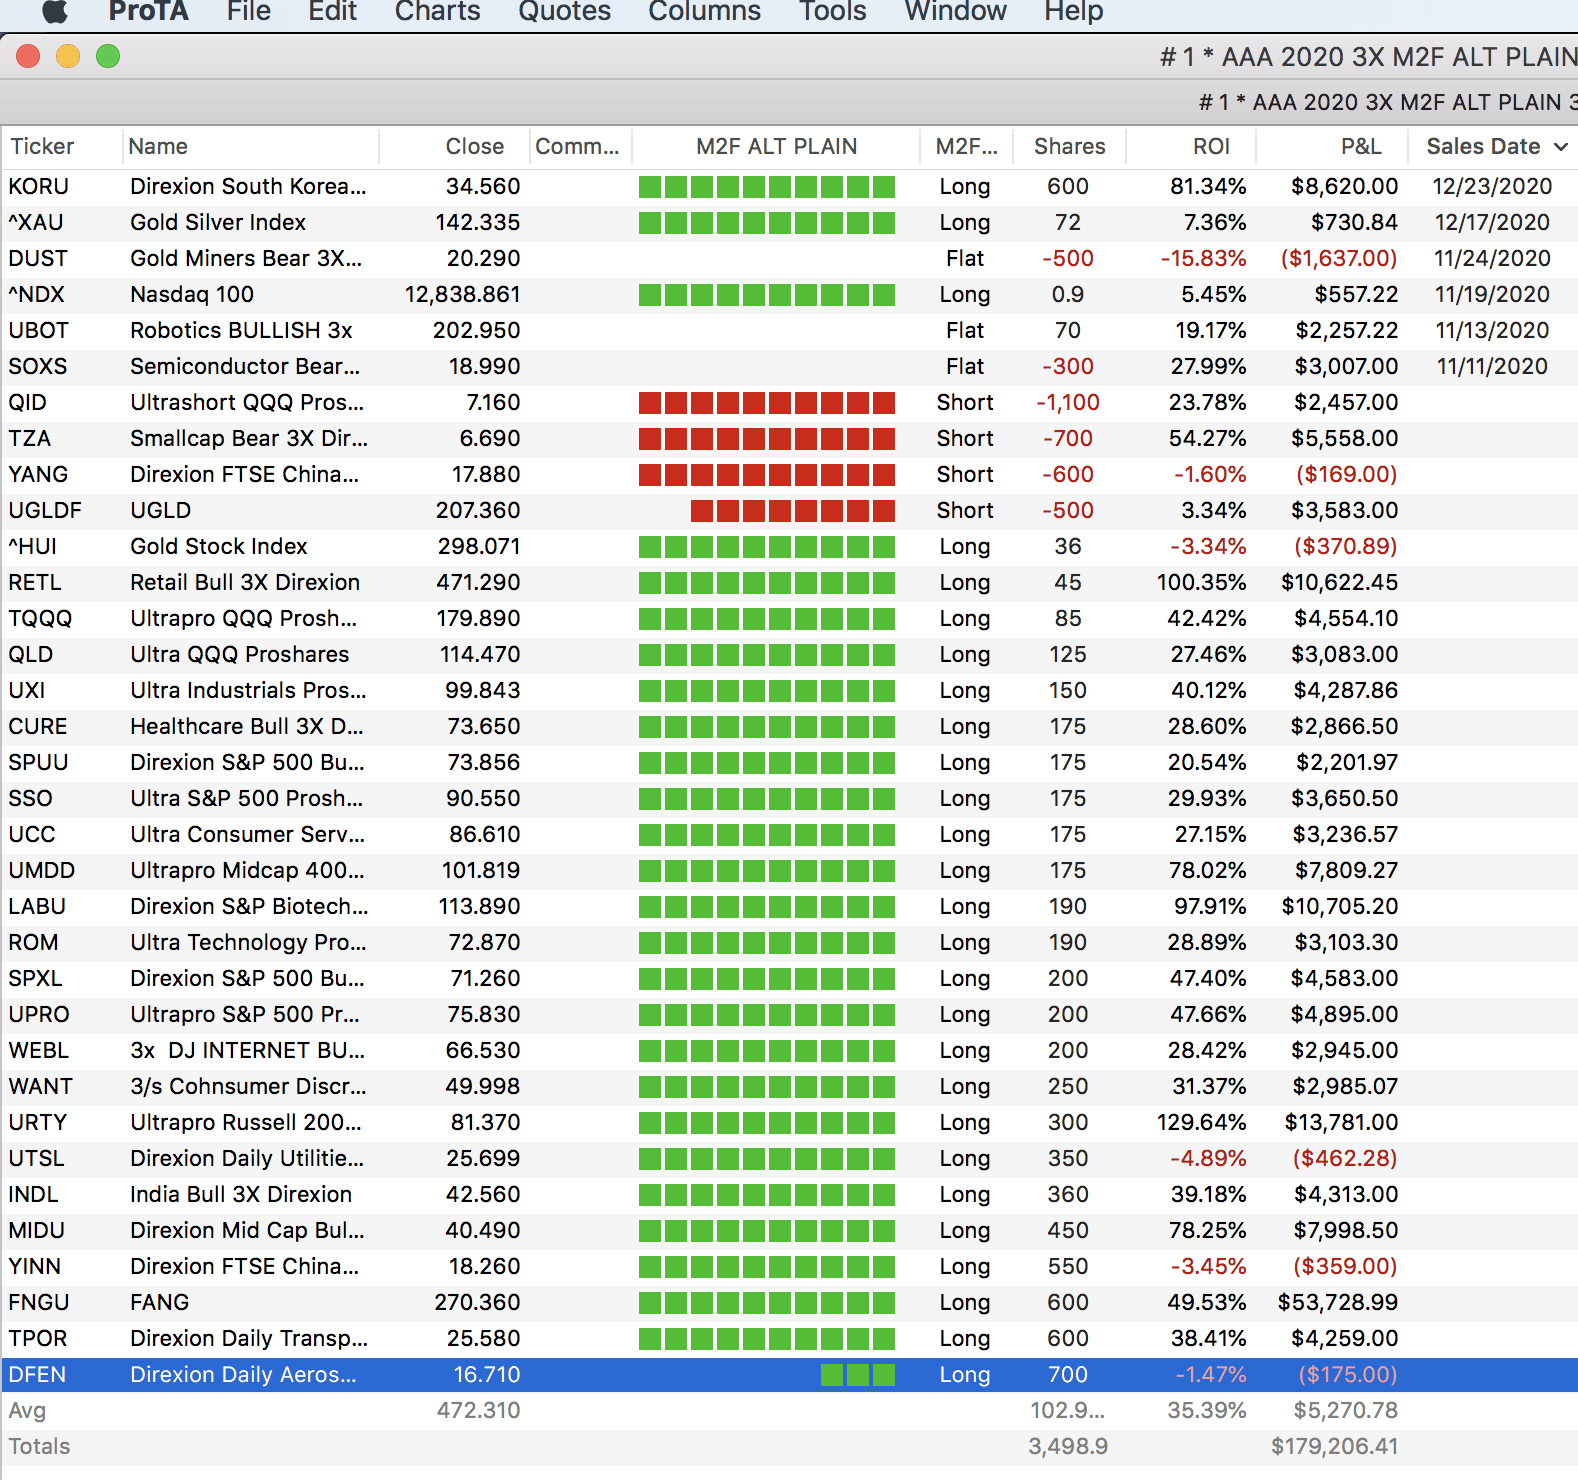
Task: Click the TQQQ ticker cell
Action: [x=40, y=618]
